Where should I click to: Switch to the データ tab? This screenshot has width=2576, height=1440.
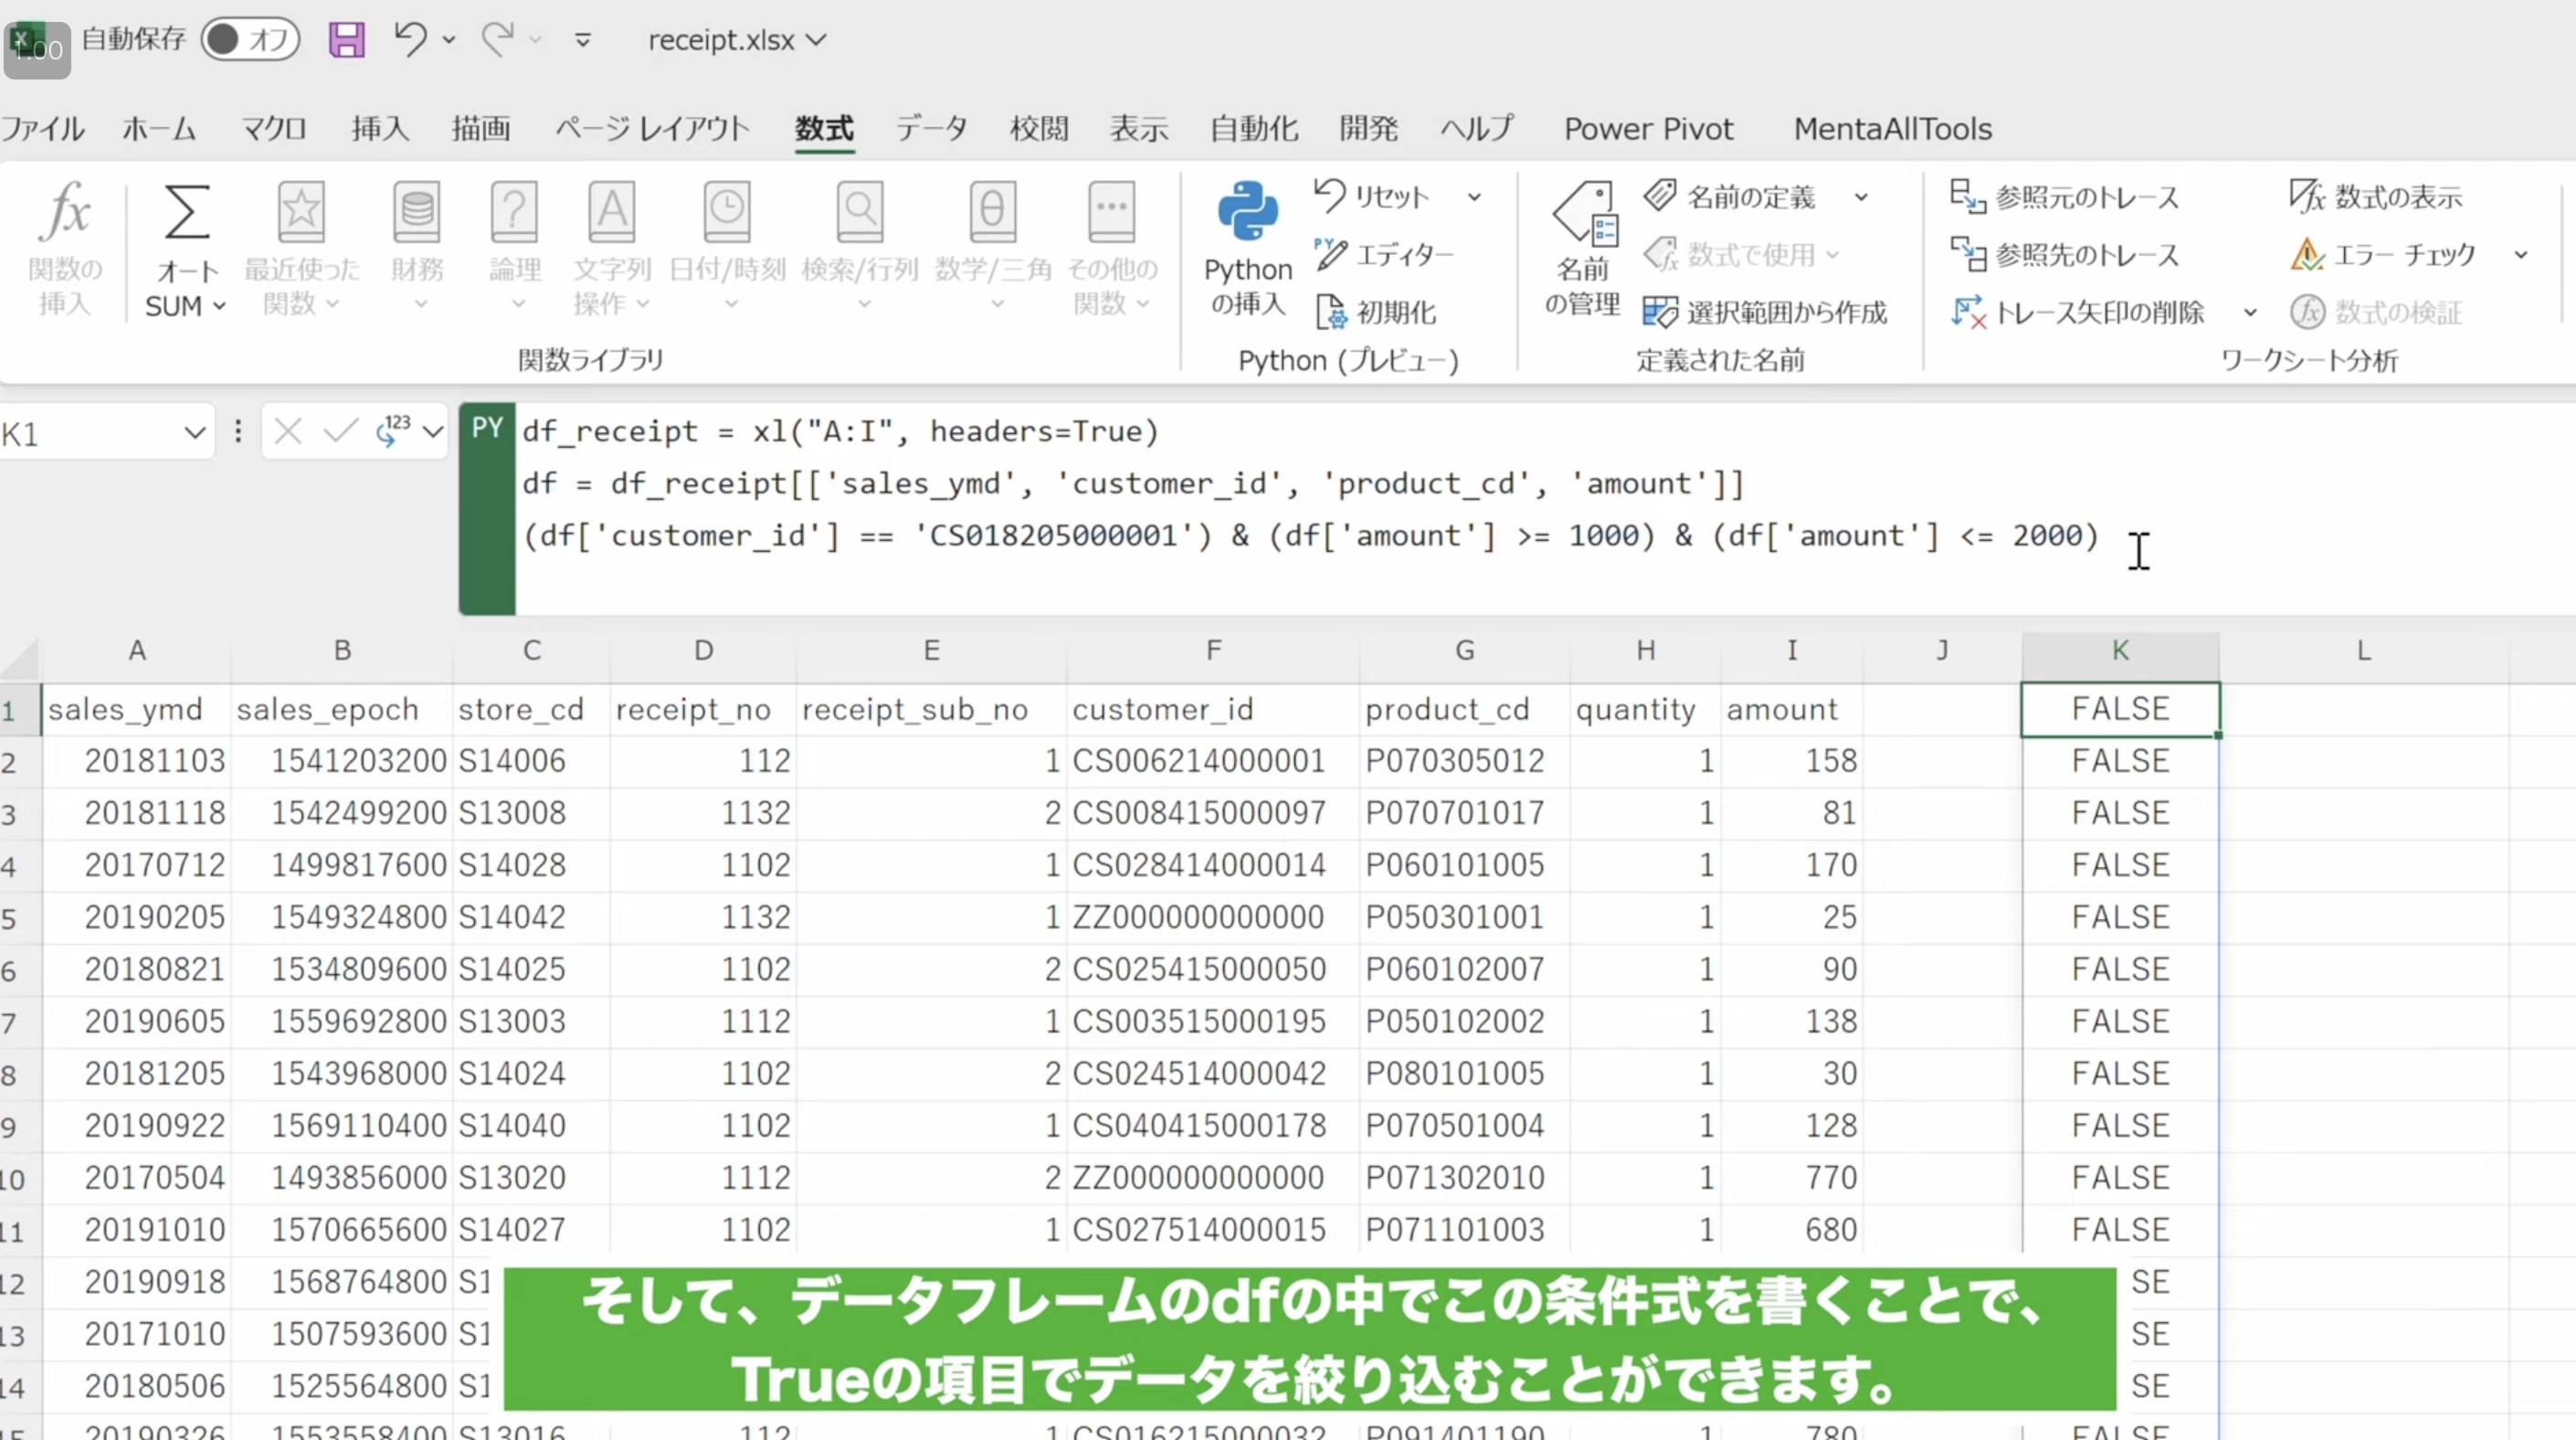[931, 128]
